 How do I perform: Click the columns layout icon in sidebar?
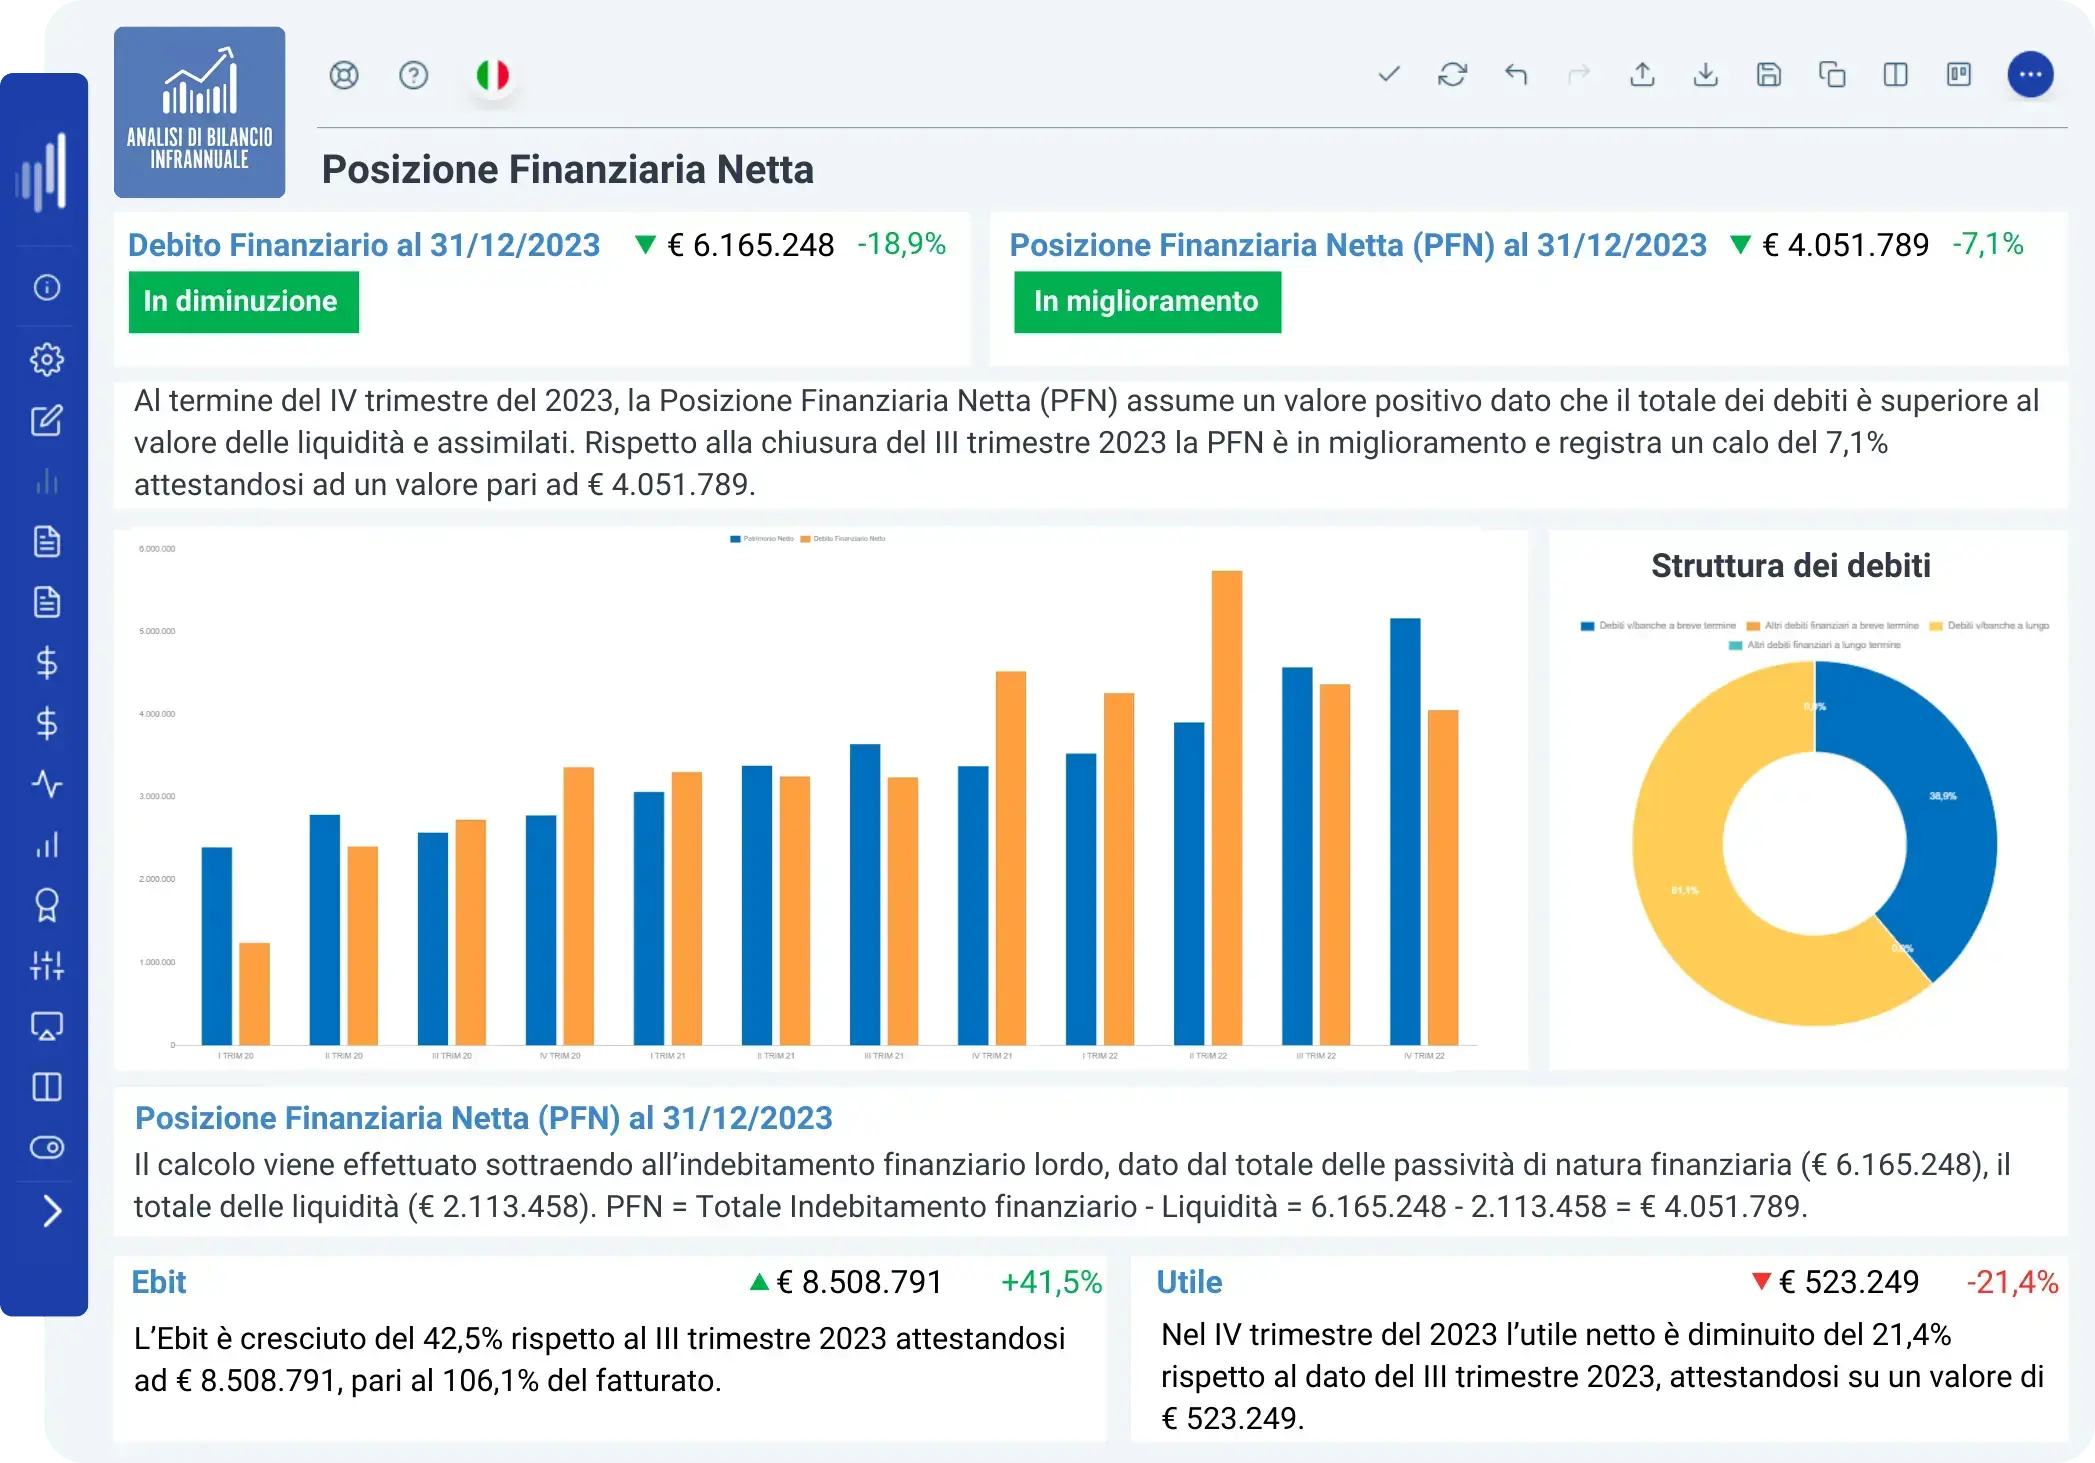(47, 1087)
